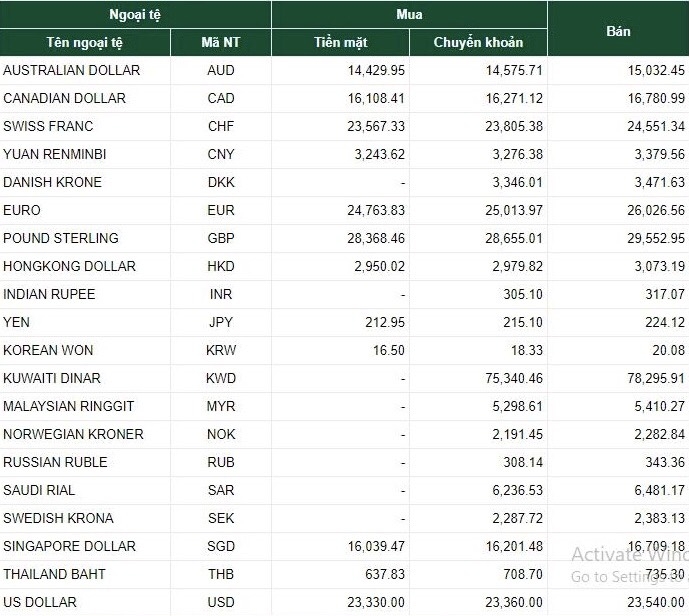This screenshot has width=689, height=616.
Task: Click the 'Mua' header cell
Action: click(x=409, y=14)
